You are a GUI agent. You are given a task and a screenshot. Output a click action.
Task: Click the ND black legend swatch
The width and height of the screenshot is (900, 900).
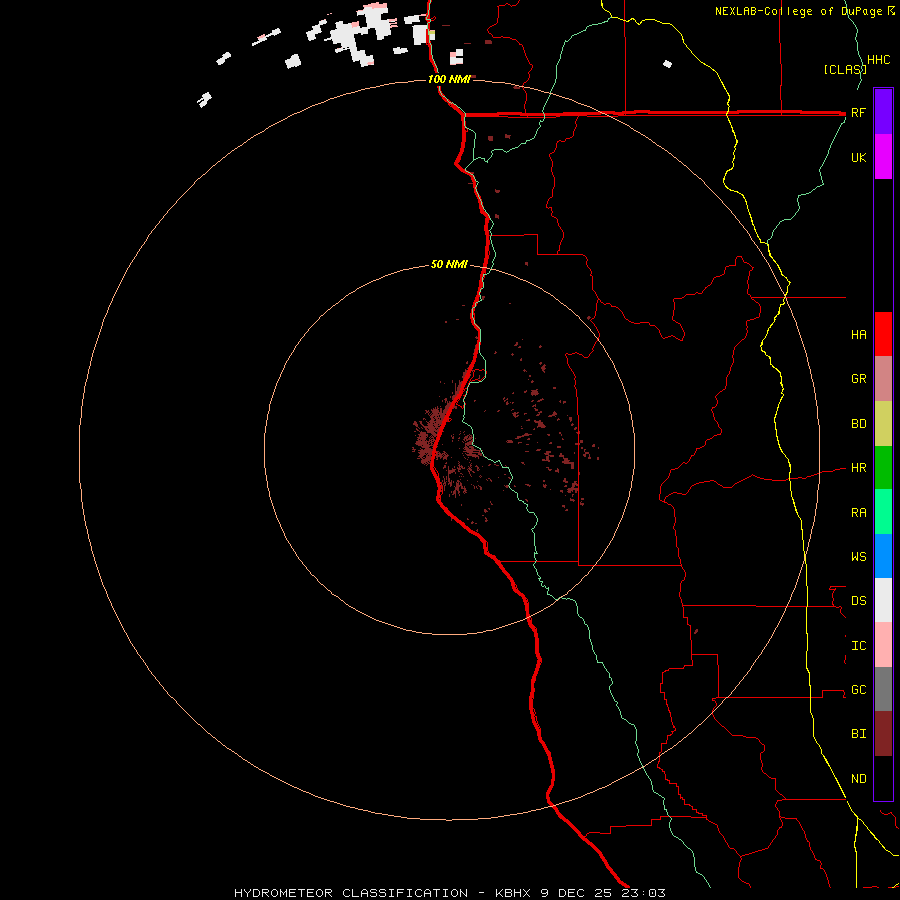[x=883, y=778]
